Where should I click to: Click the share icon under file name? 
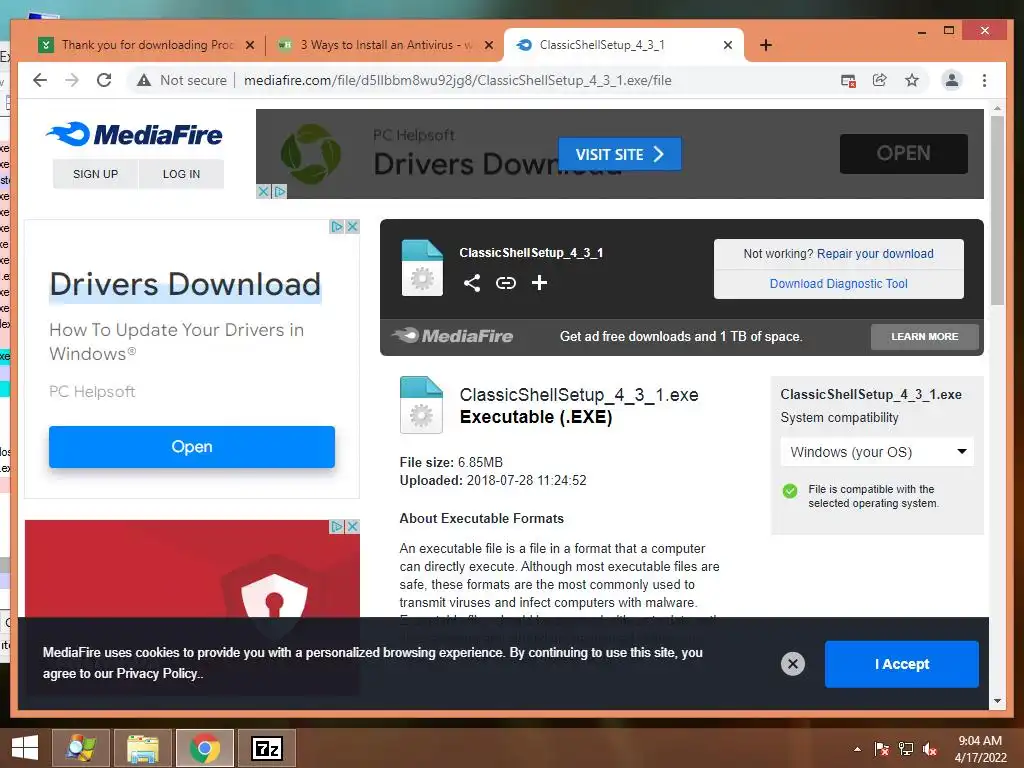(472, 283)
